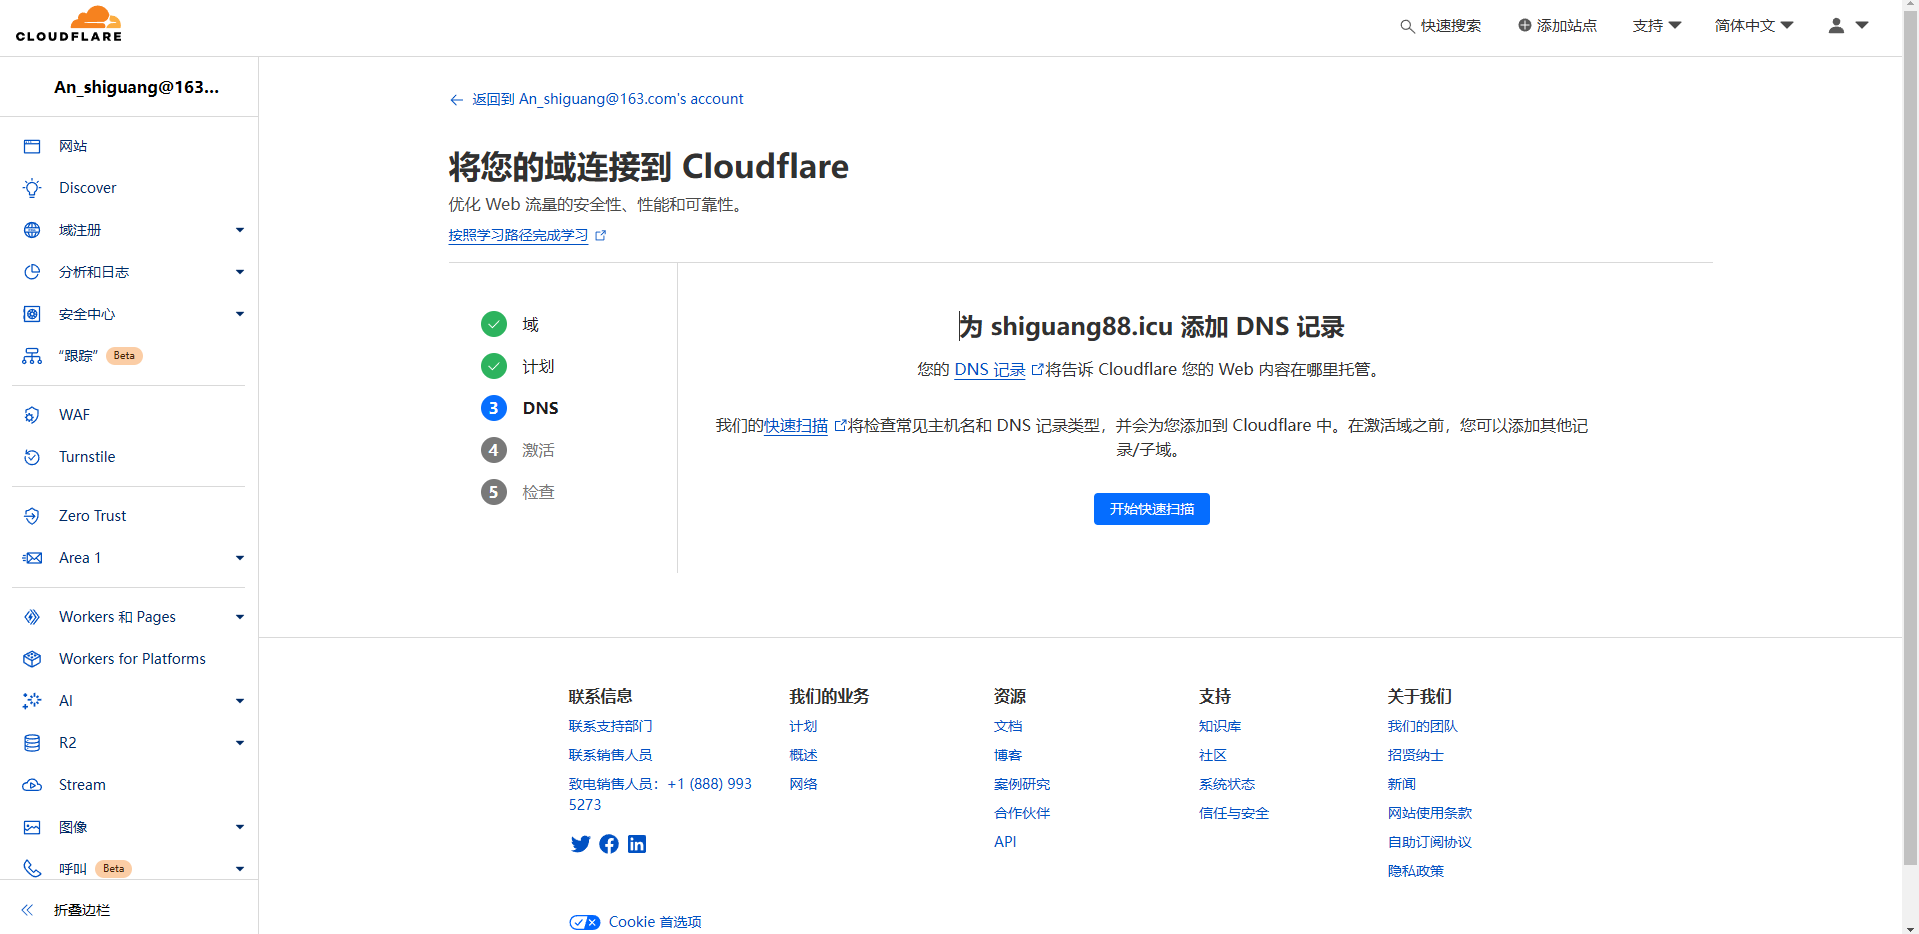1919x934 pixels.
Task: Click the Turnstile icon
Action: pyautogui.click(x=32, y=457)
